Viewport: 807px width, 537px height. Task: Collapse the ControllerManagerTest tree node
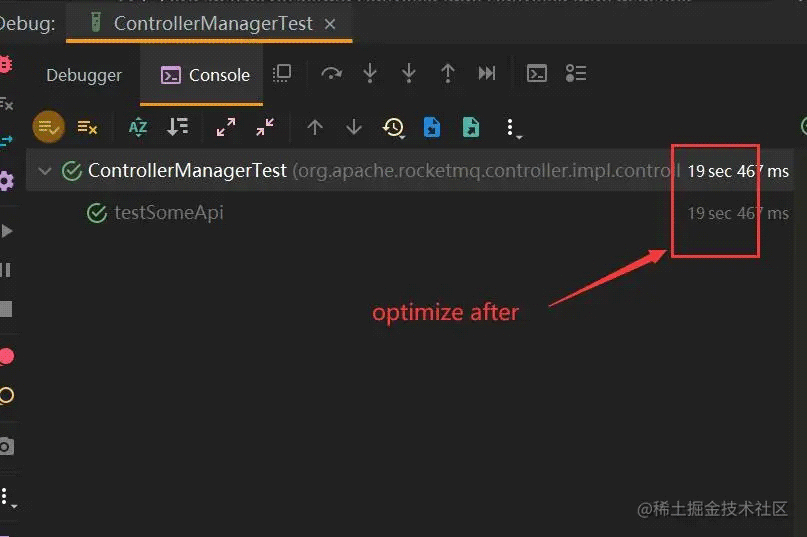[x=45, y=171]
